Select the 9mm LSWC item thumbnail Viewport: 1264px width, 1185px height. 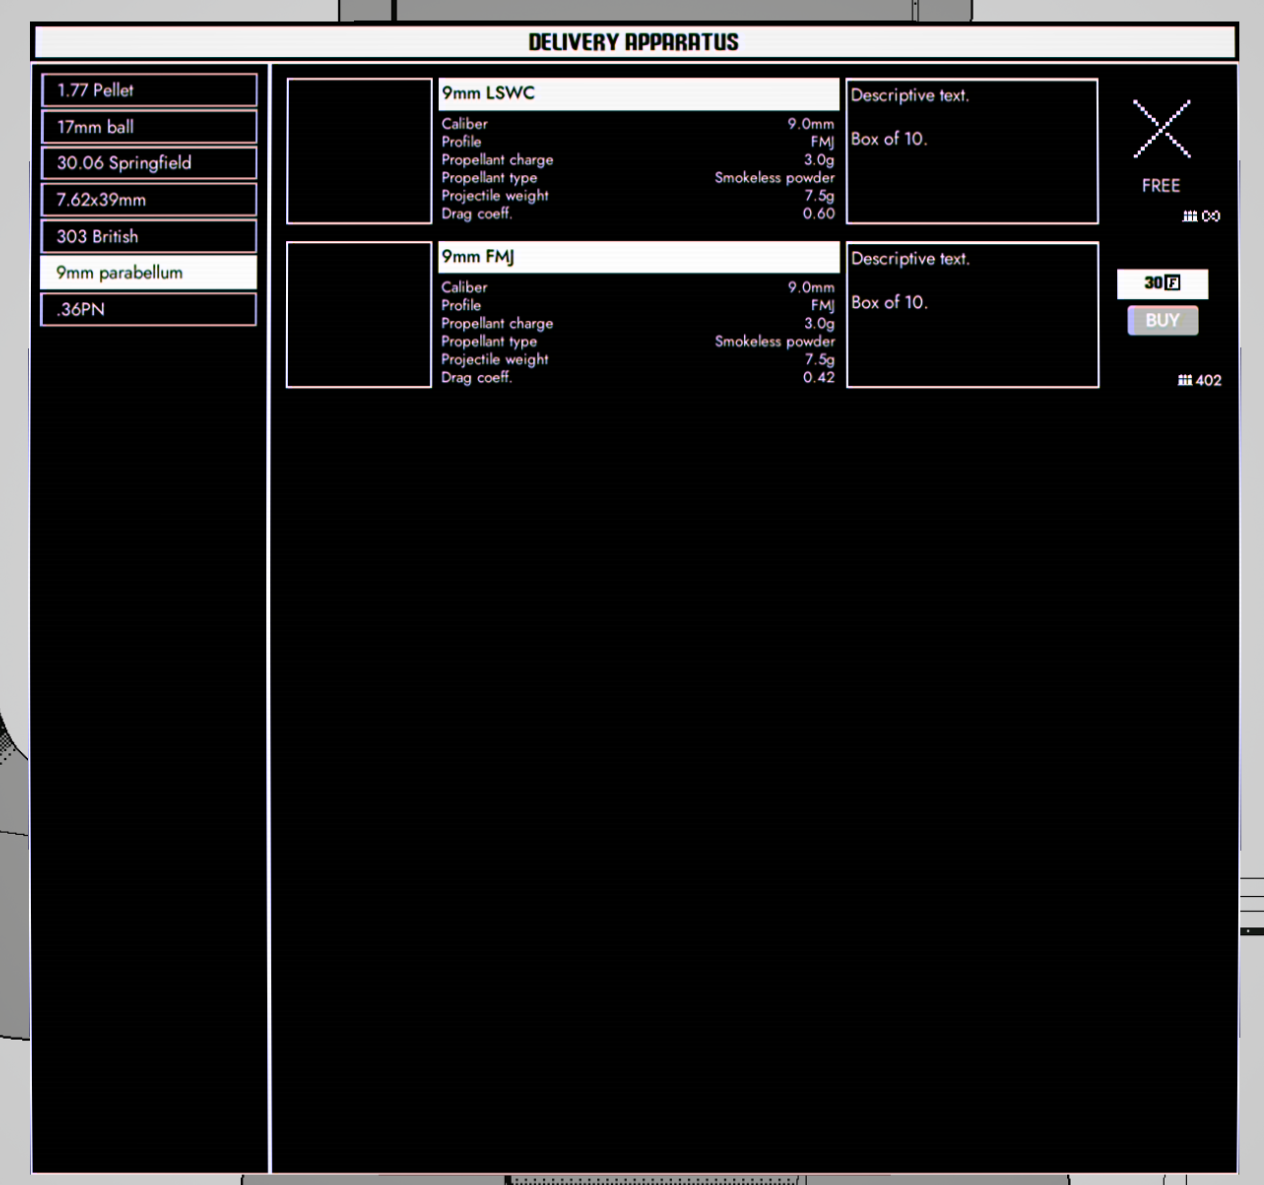tap(359, 151)
